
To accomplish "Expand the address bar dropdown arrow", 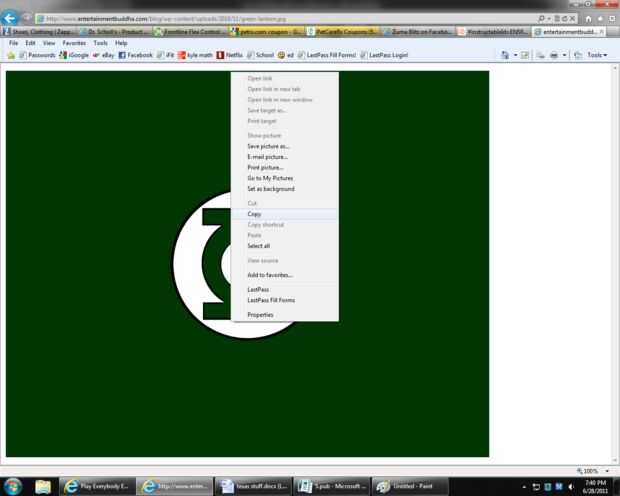I will (549, 19).
